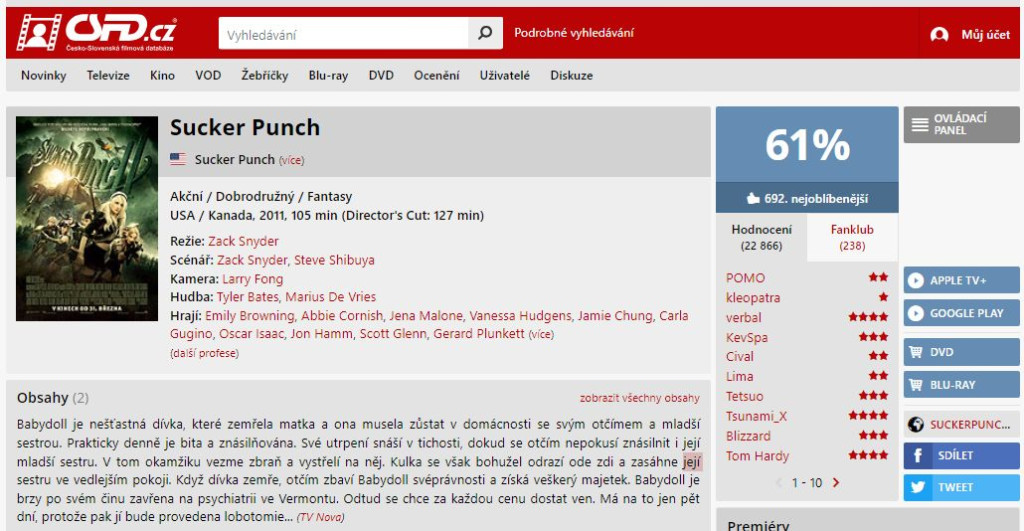
Task: Expand (další profese) credits
Action: pos(204,353)
